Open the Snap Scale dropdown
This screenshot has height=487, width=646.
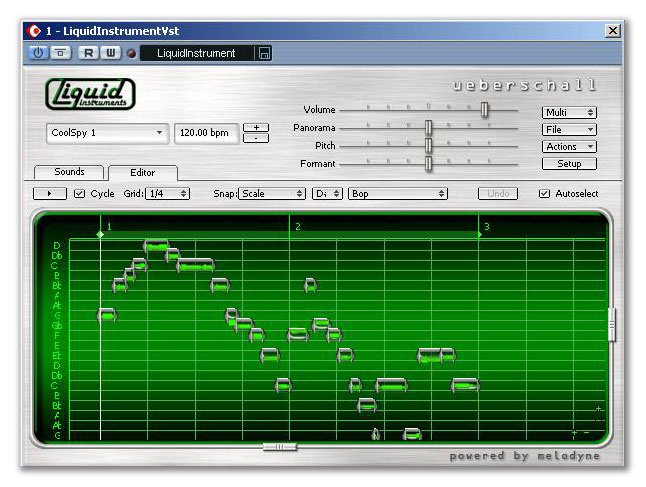click(x=272, y=194)
